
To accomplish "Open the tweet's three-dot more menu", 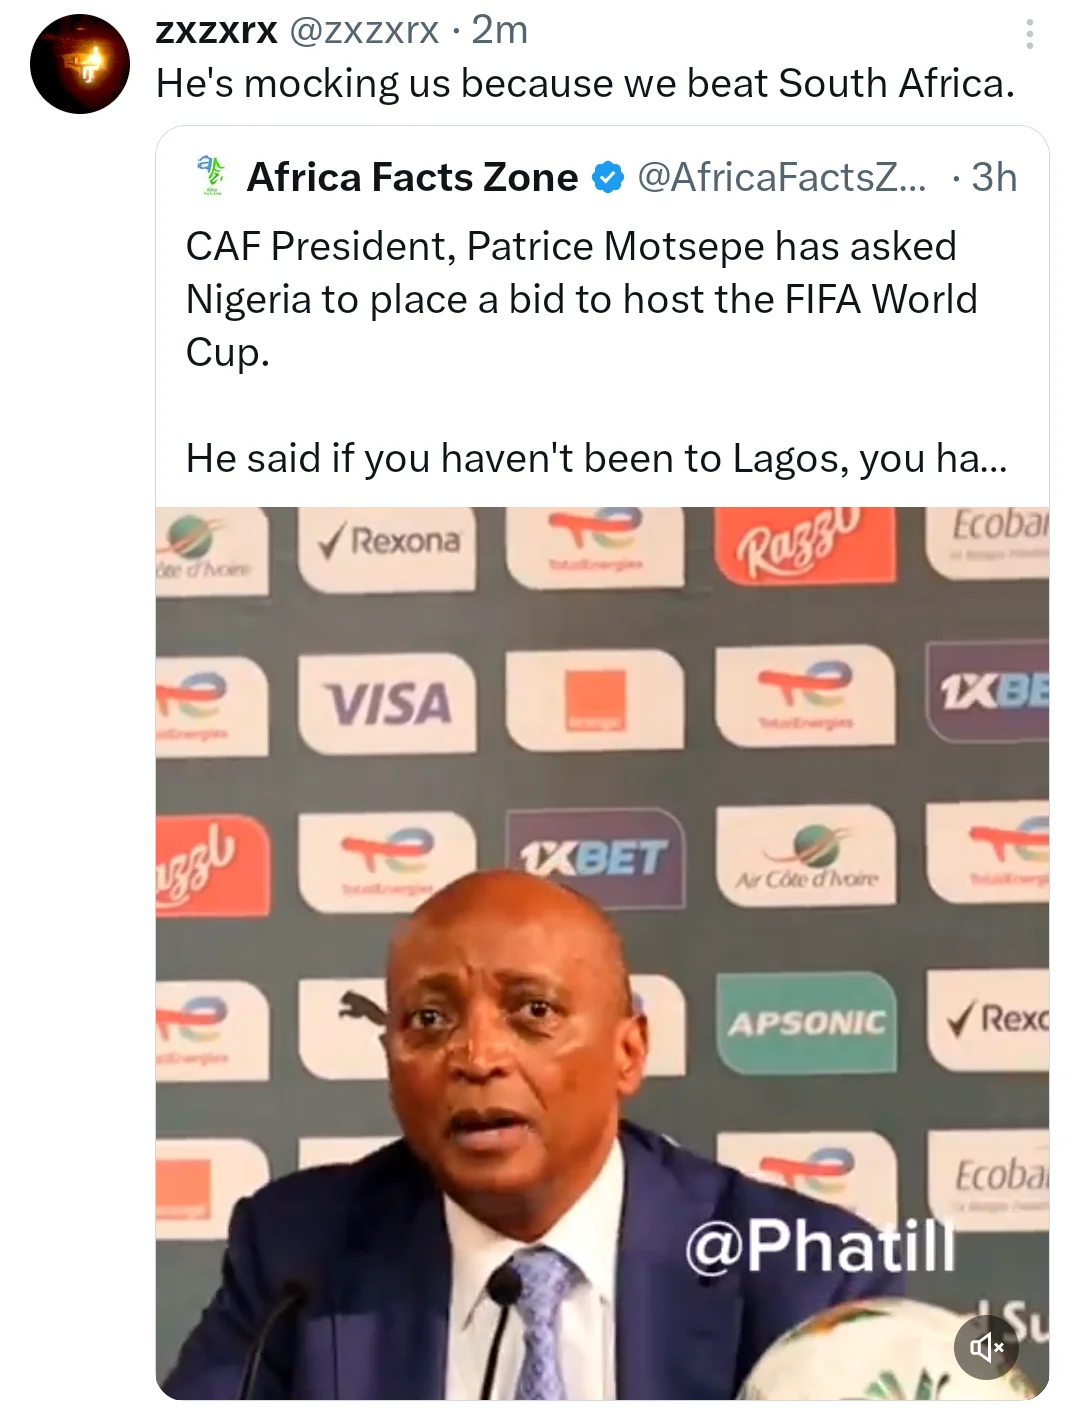I will [x=1029, y=35].
